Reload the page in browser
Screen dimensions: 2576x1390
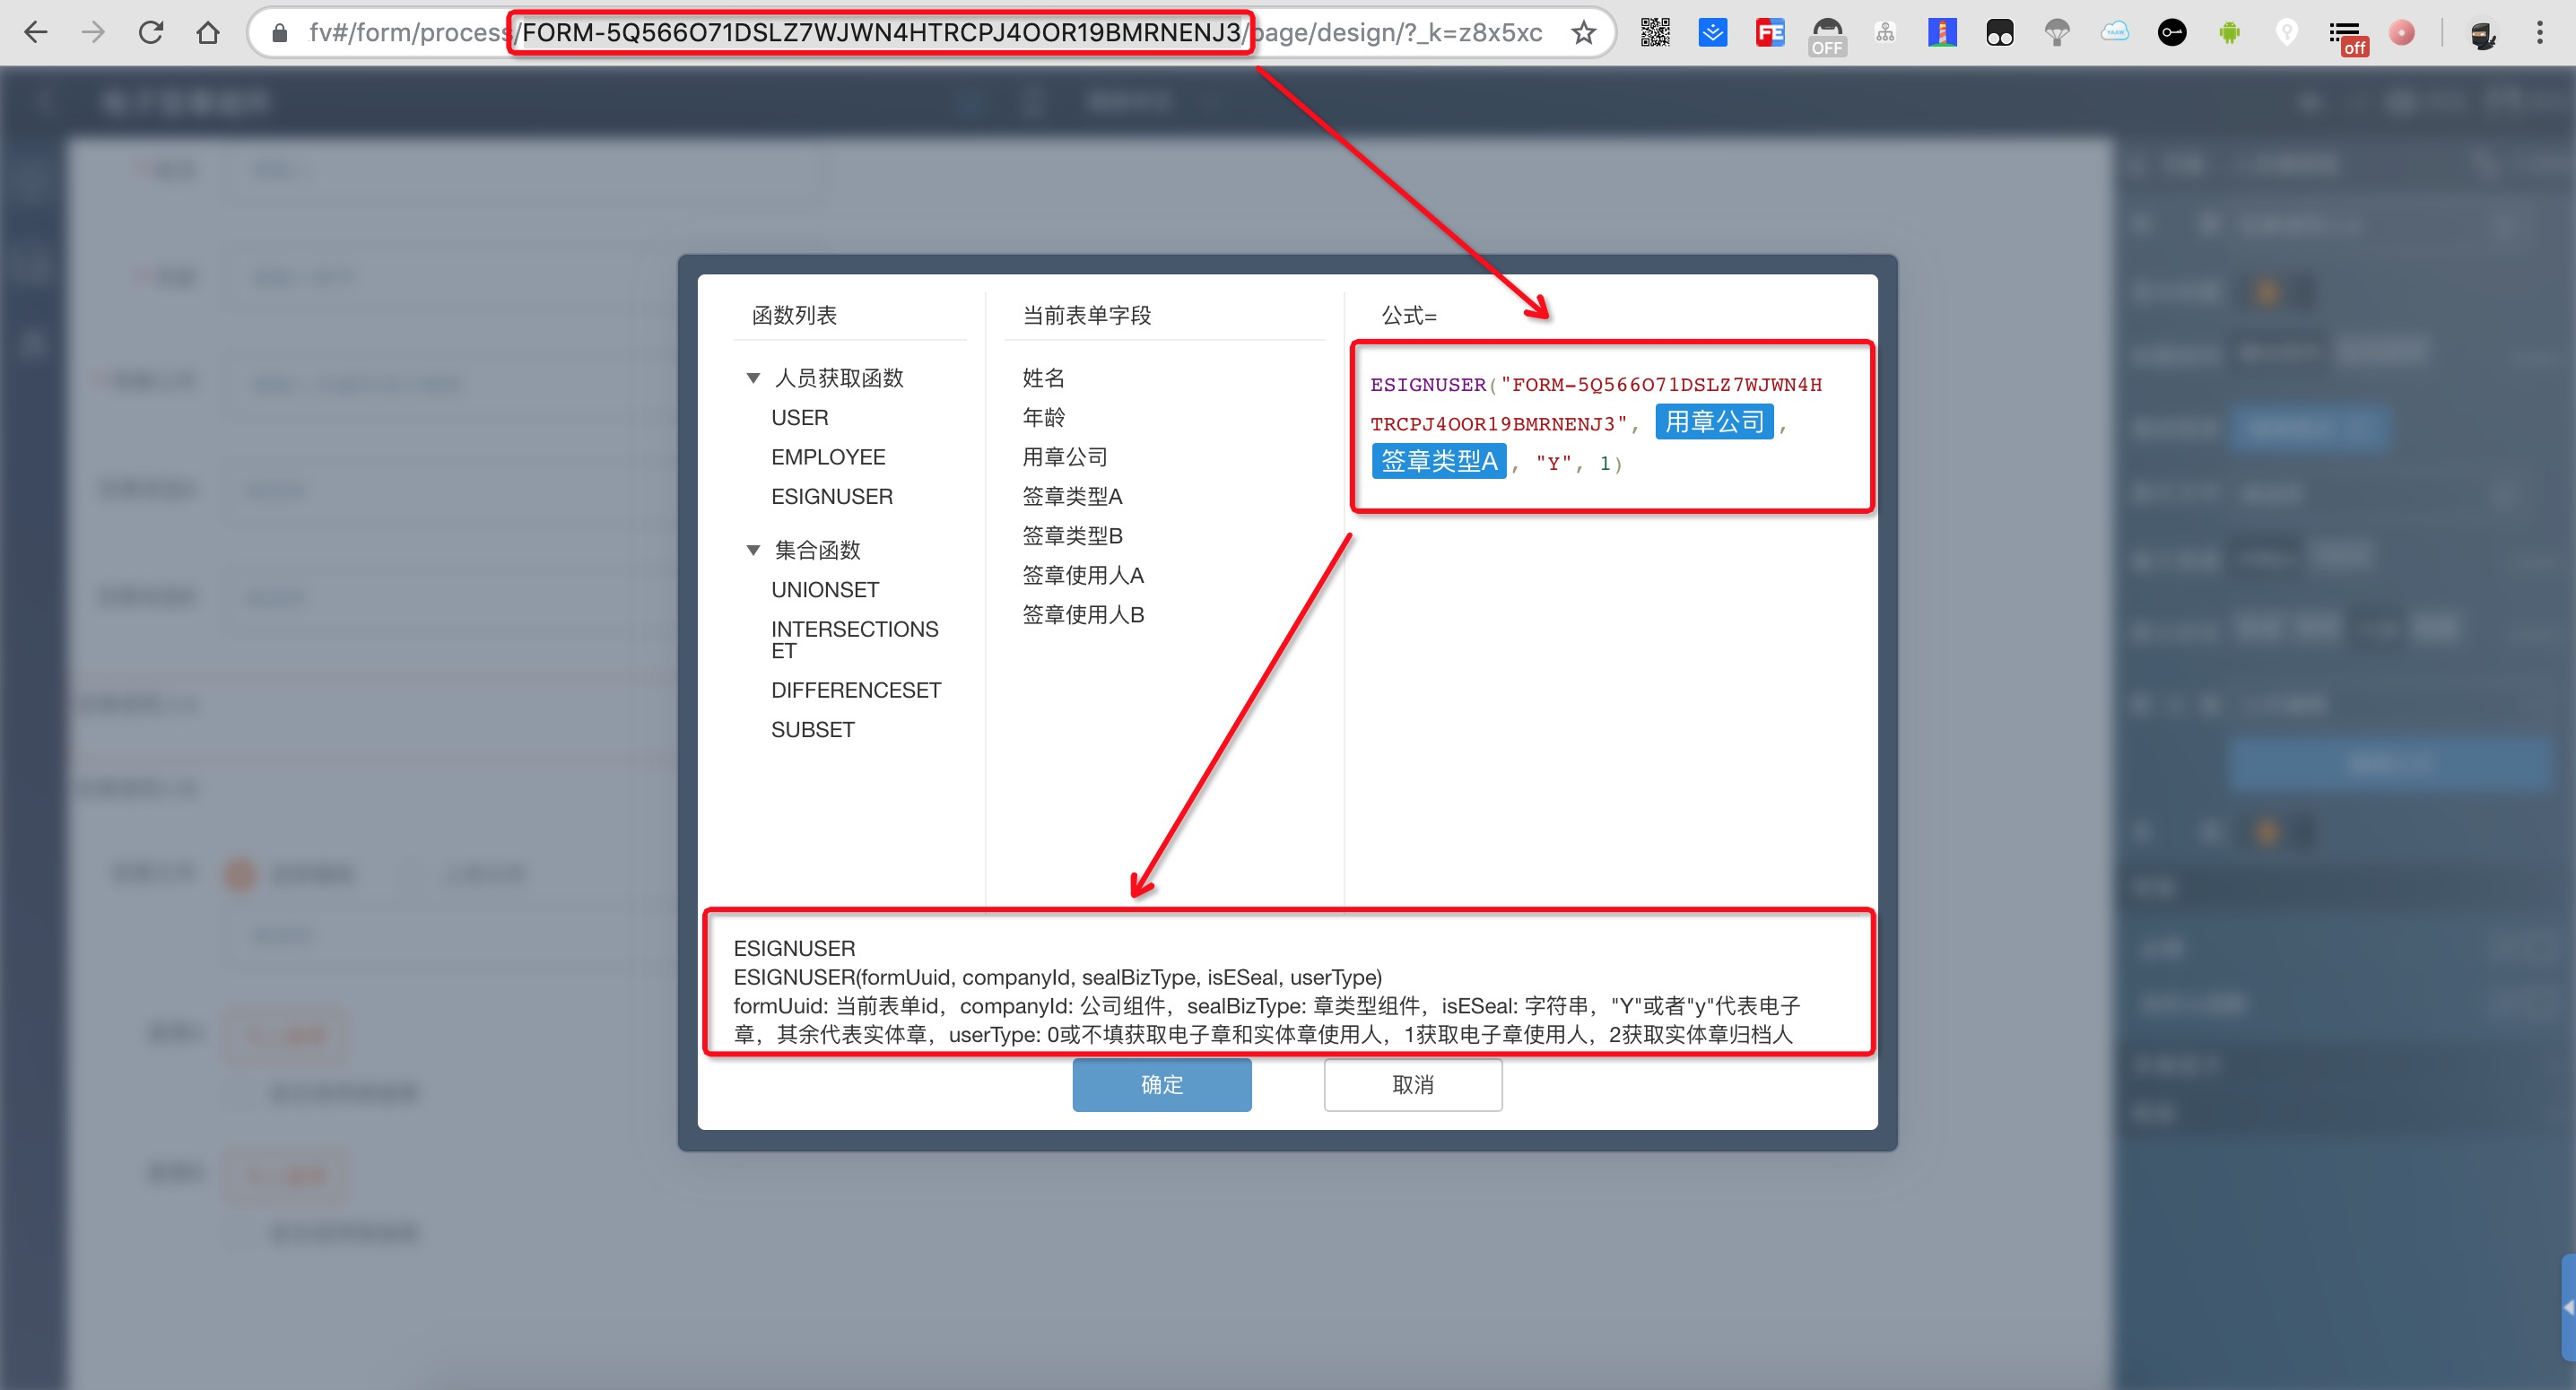click(151, 33)
